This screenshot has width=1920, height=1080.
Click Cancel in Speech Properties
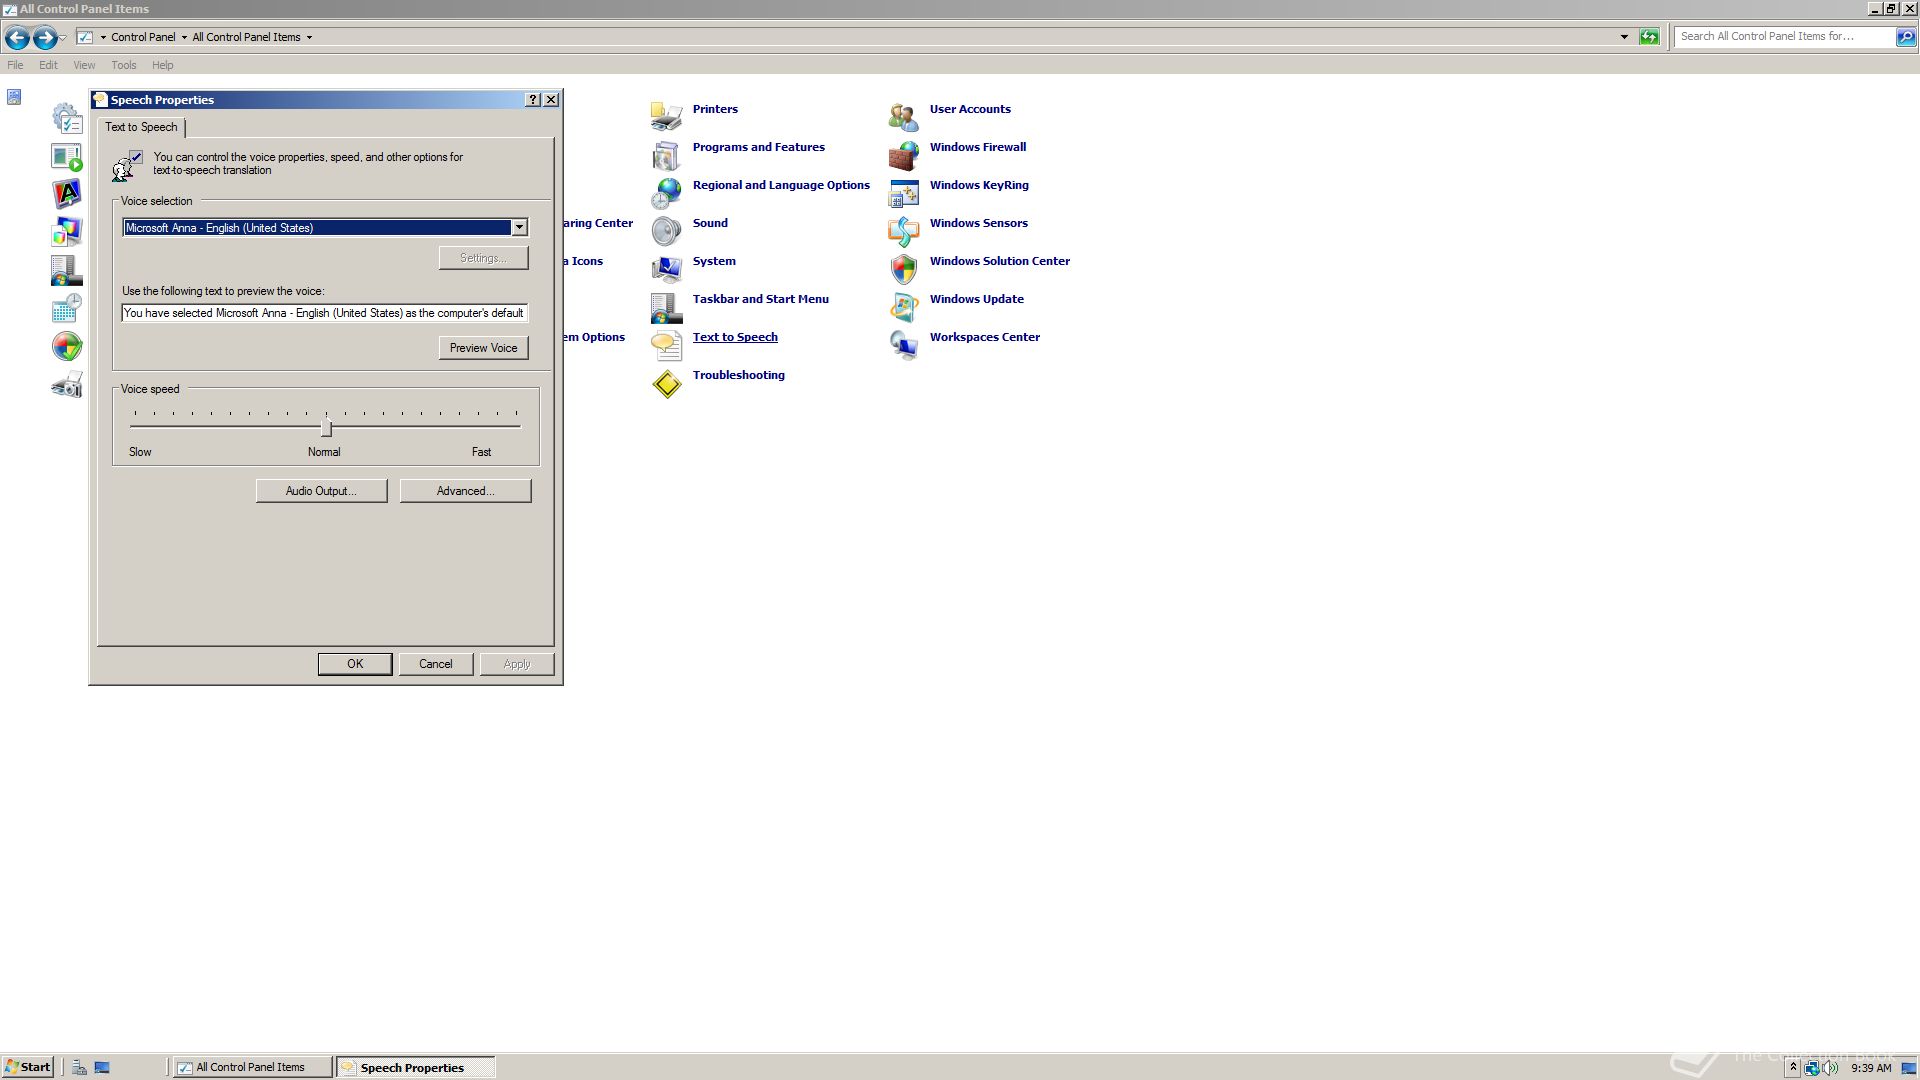point(436,664)
